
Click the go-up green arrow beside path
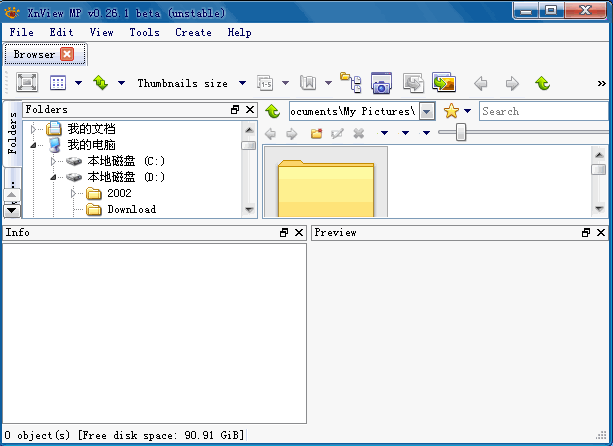(273, 111)
